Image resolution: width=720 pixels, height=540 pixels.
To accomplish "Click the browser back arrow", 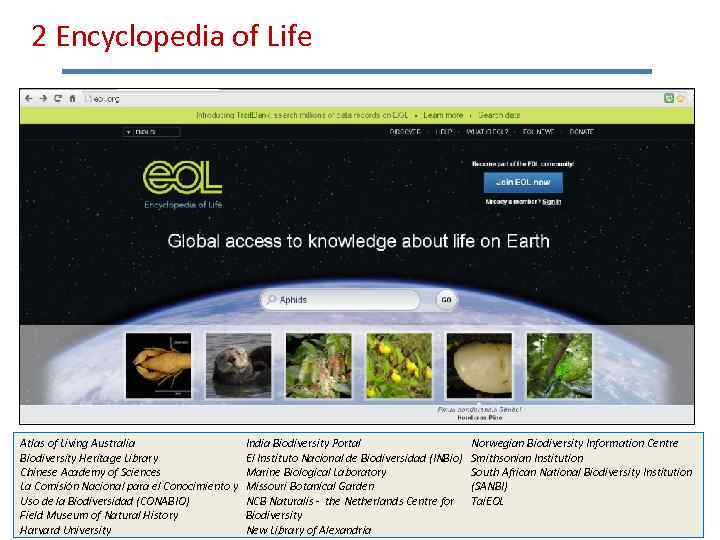I will 28,98.
